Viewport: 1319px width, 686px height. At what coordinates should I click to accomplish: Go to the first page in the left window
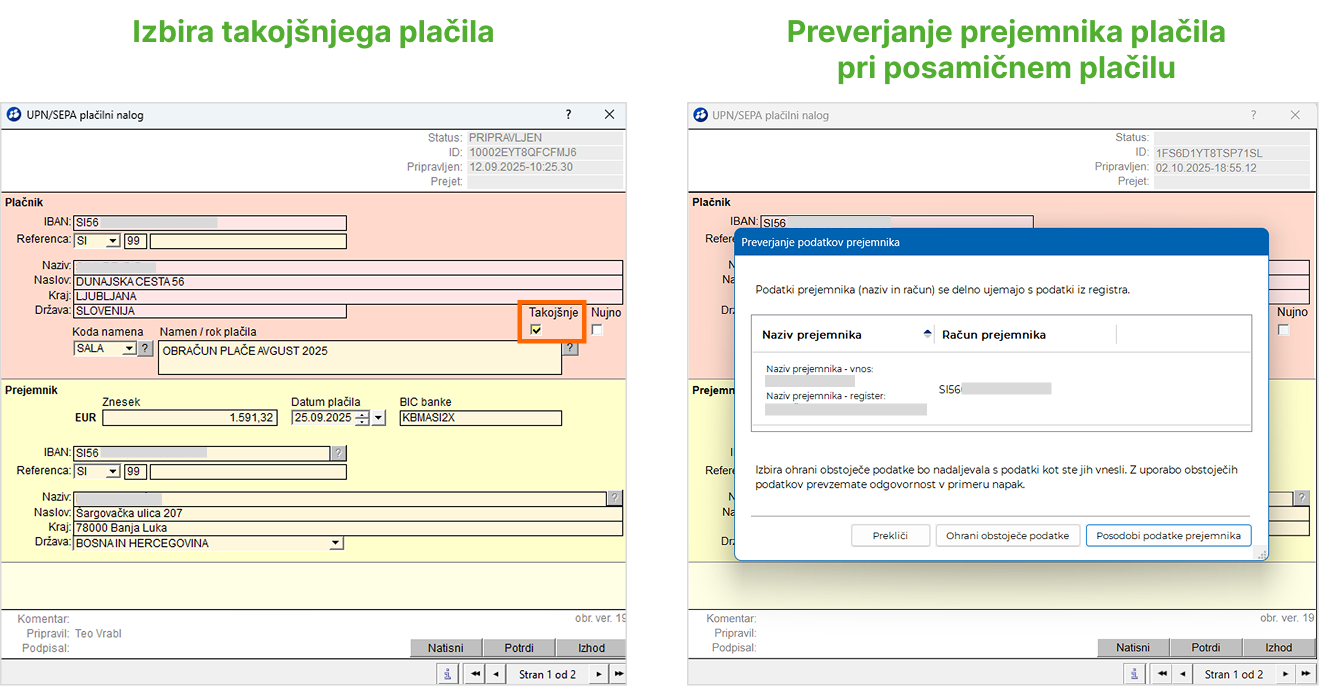[x=475, y=674]
